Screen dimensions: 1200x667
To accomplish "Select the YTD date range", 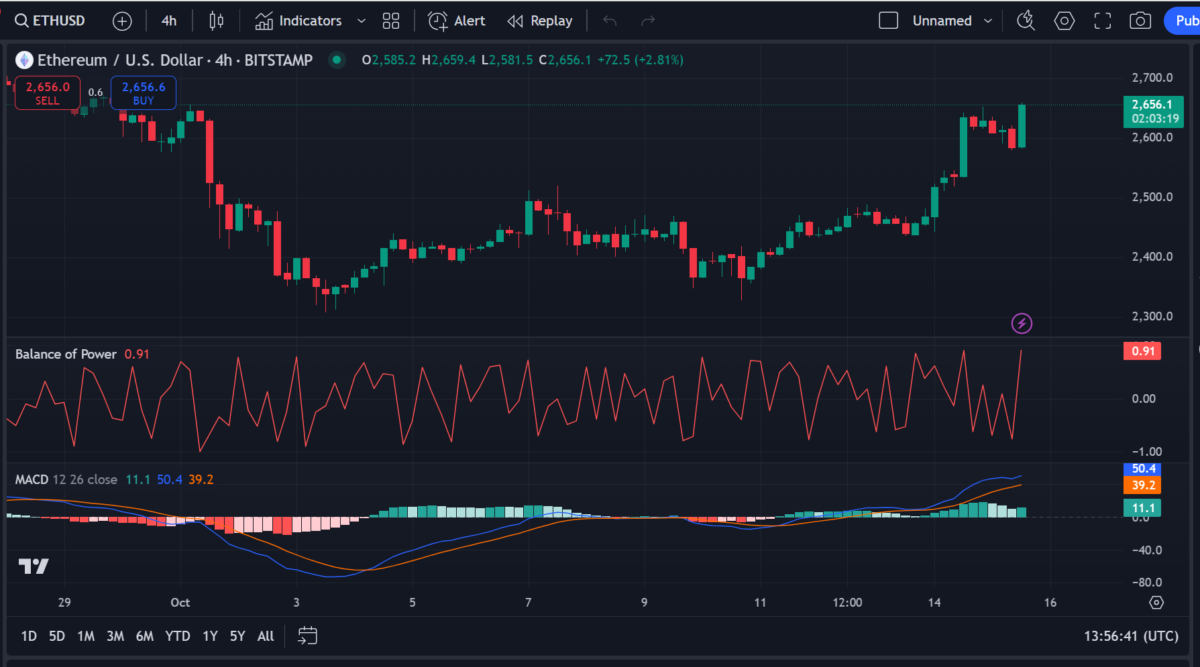I will click(x=178, y=636).
